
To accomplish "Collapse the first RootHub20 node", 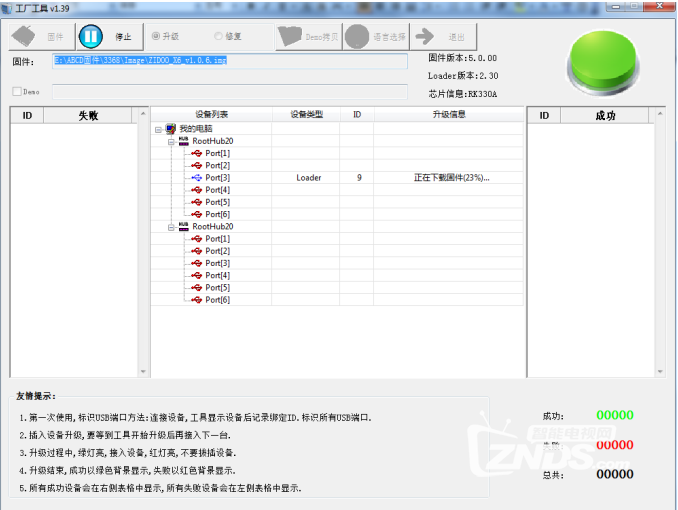I will pyautogui.click(x=171, y=141).
